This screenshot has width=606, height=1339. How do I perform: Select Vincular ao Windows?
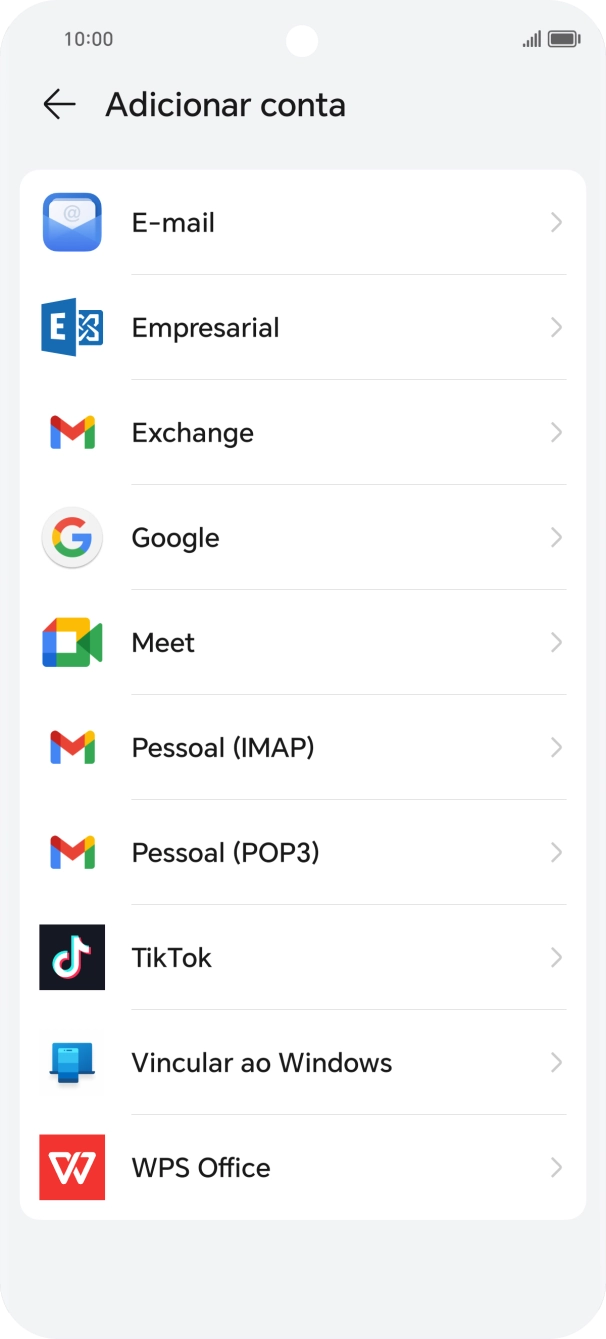(261, 1062)
